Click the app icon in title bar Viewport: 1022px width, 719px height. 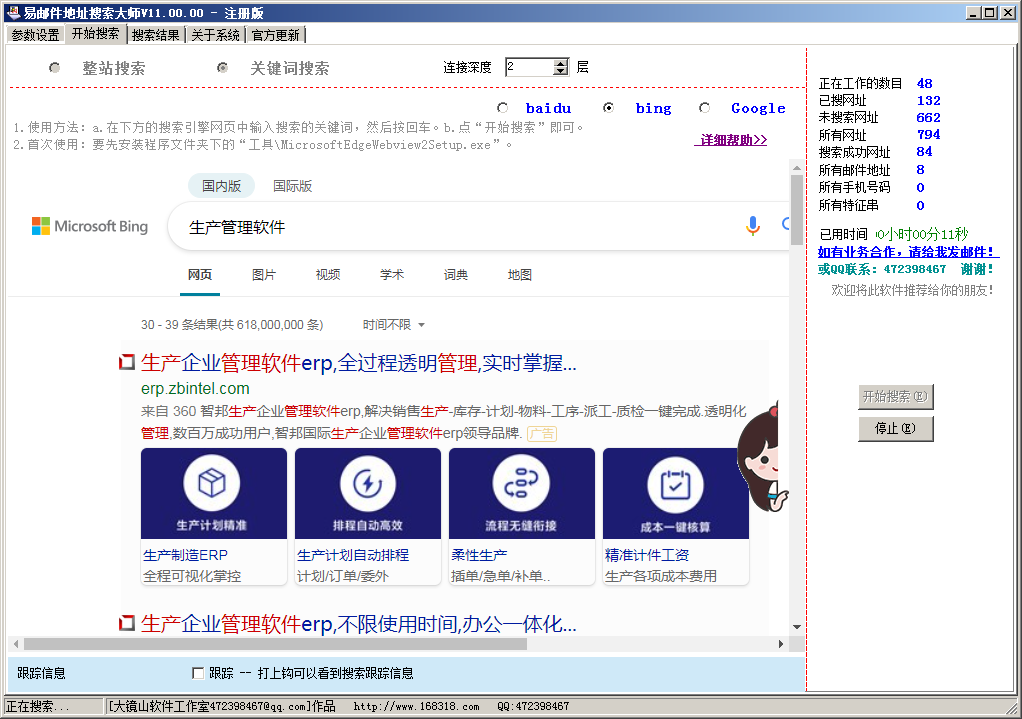coord(12,12)
